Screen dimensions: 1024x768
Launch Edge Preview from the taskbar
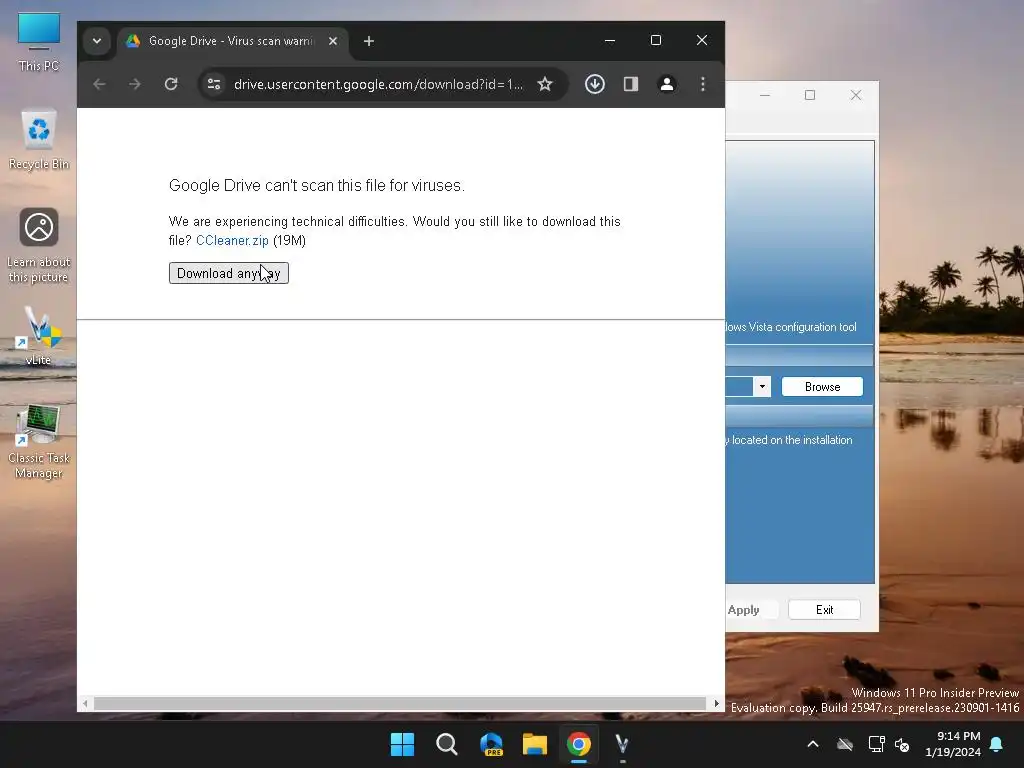(491, 744)
